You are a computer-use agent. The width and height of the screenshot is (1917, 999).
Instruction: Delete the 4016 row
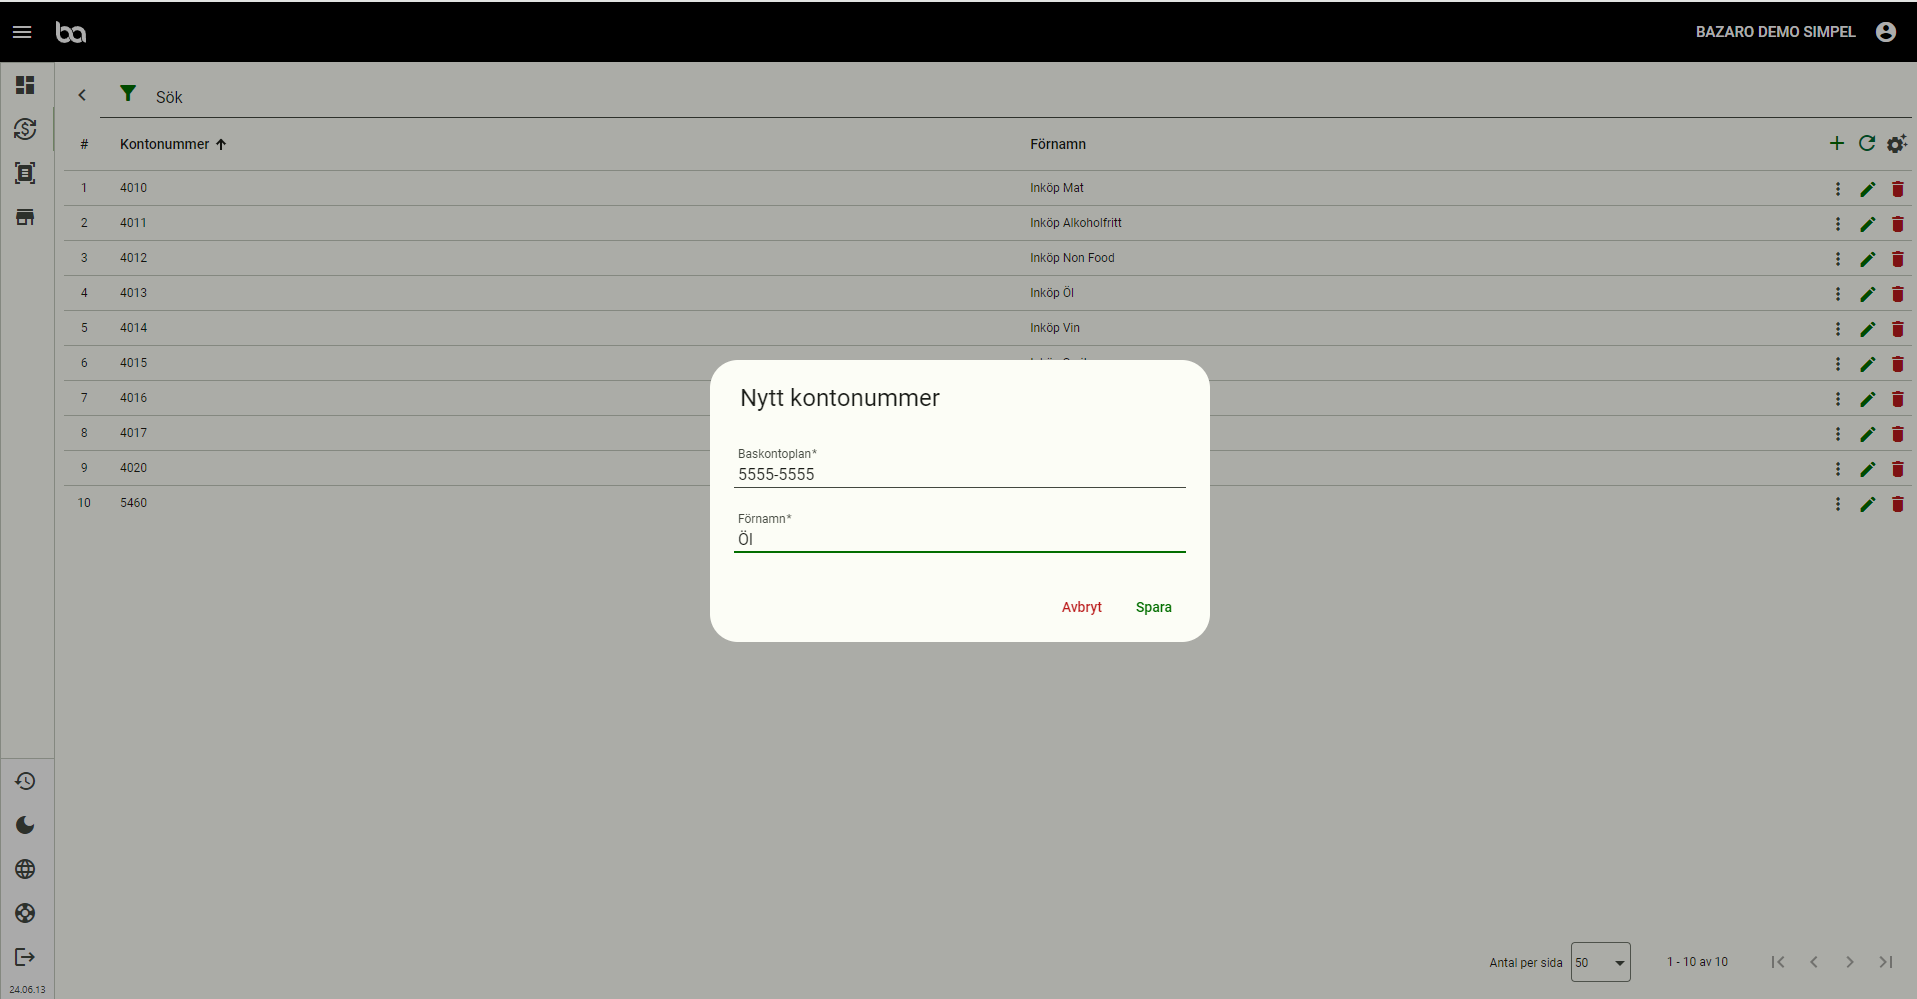[1898, 399]
